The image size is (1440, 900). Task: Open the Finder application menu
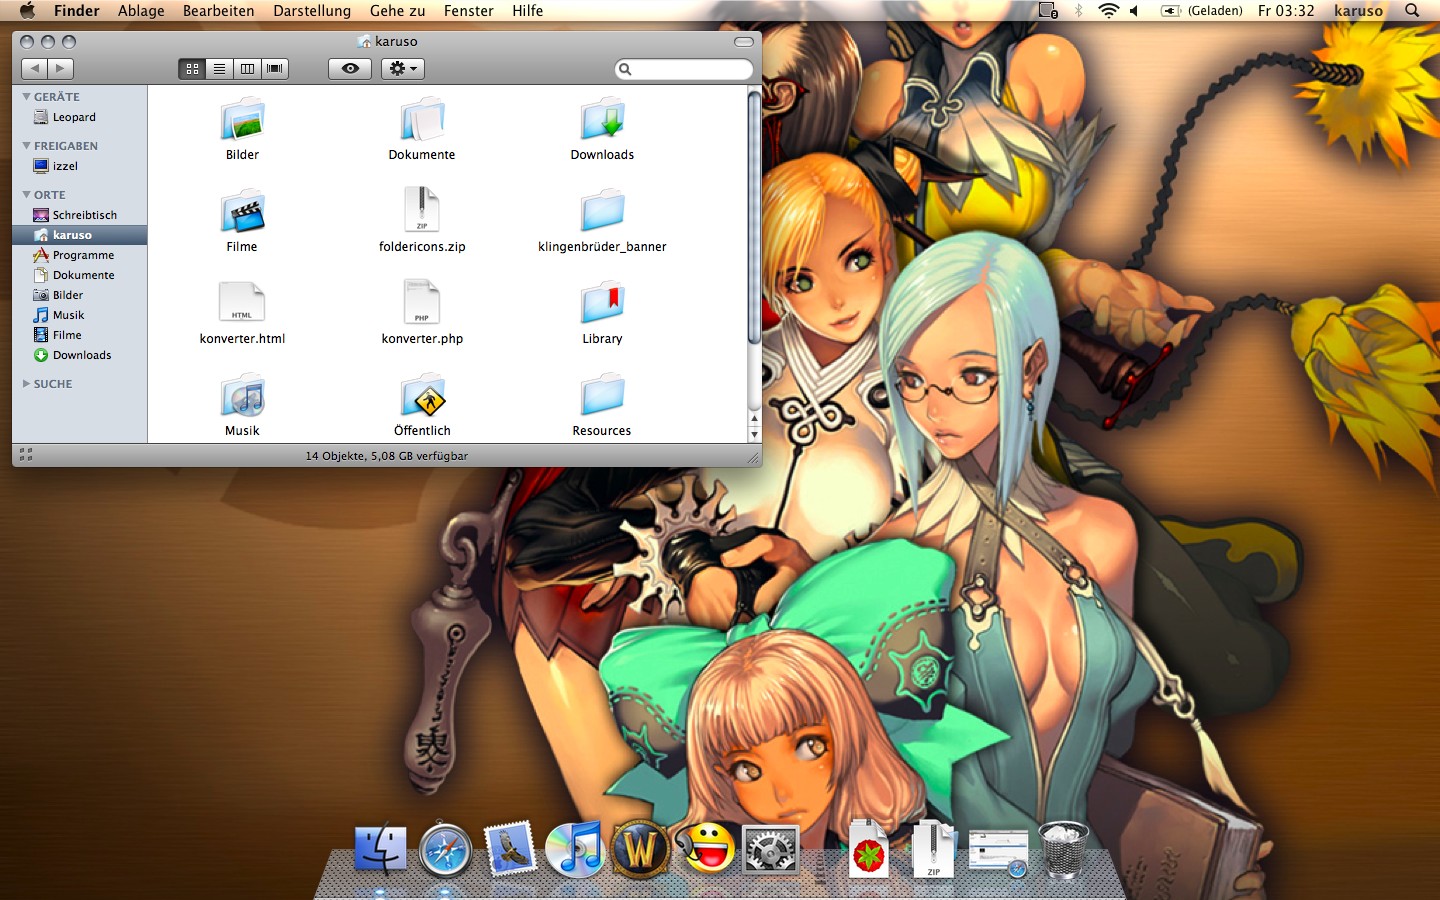coord(76,11)
